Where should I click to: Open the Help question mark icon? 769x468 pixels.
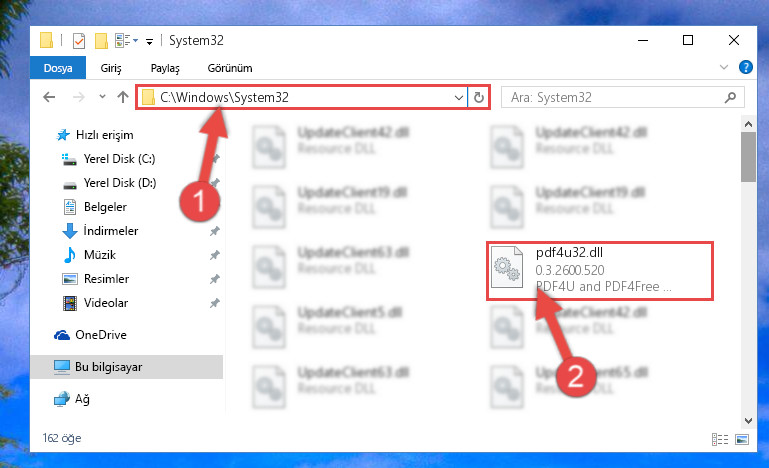tap(745, 67)
